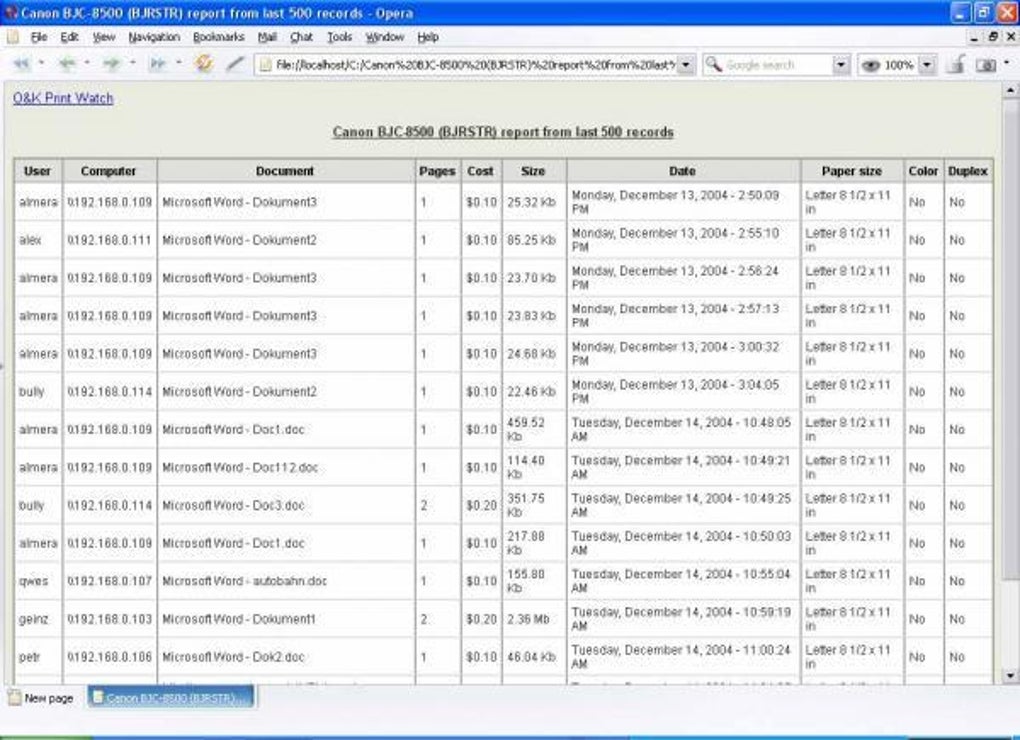Open the Navigation menu

tap(154, 37)
